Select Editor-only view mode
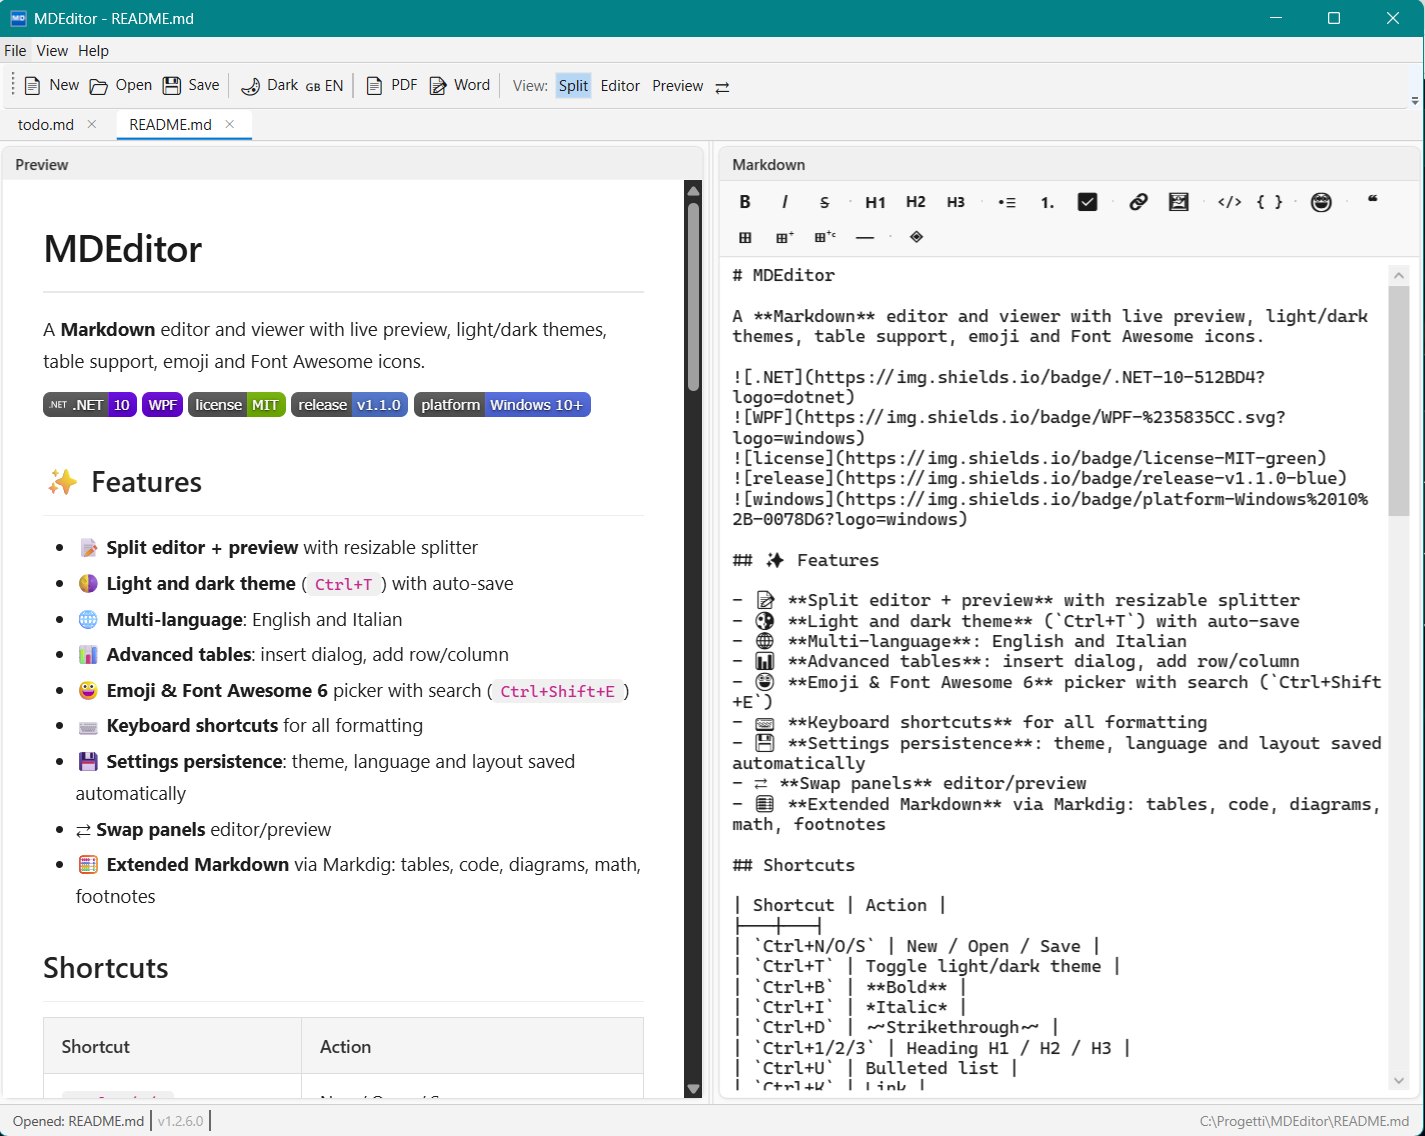Viewport: 1425px width, 1136px height. point(620,86)
